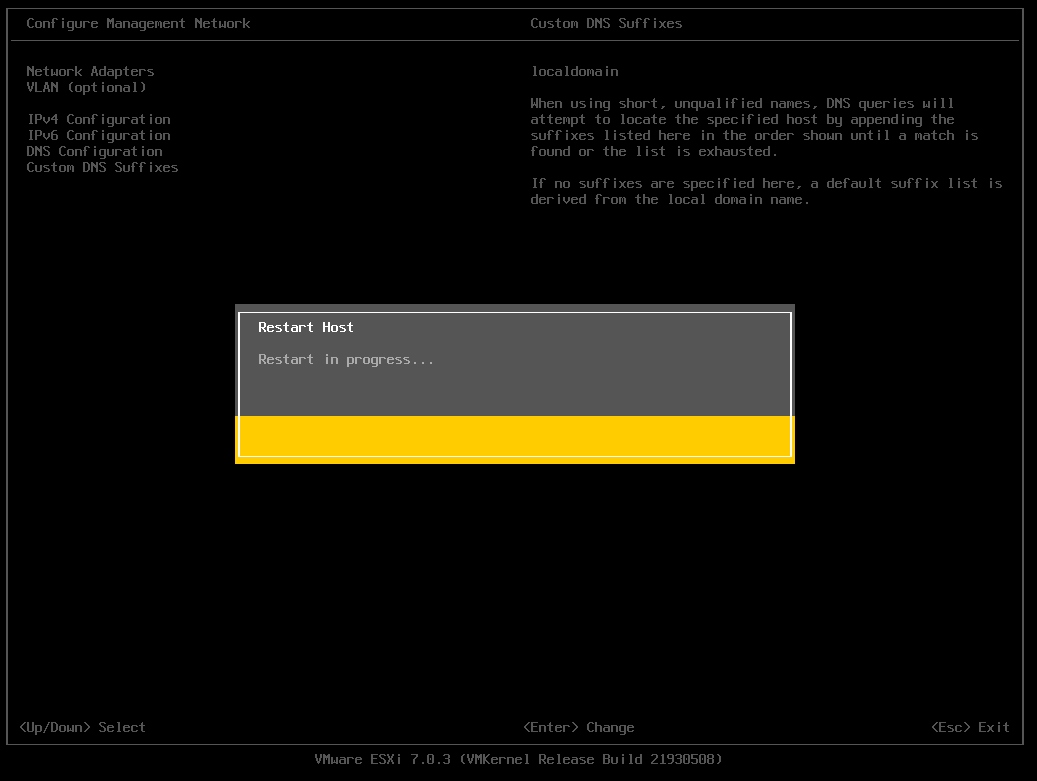Click the Enter Change hint
Viewport: 1037px width, 781px height.
(578, 727)
